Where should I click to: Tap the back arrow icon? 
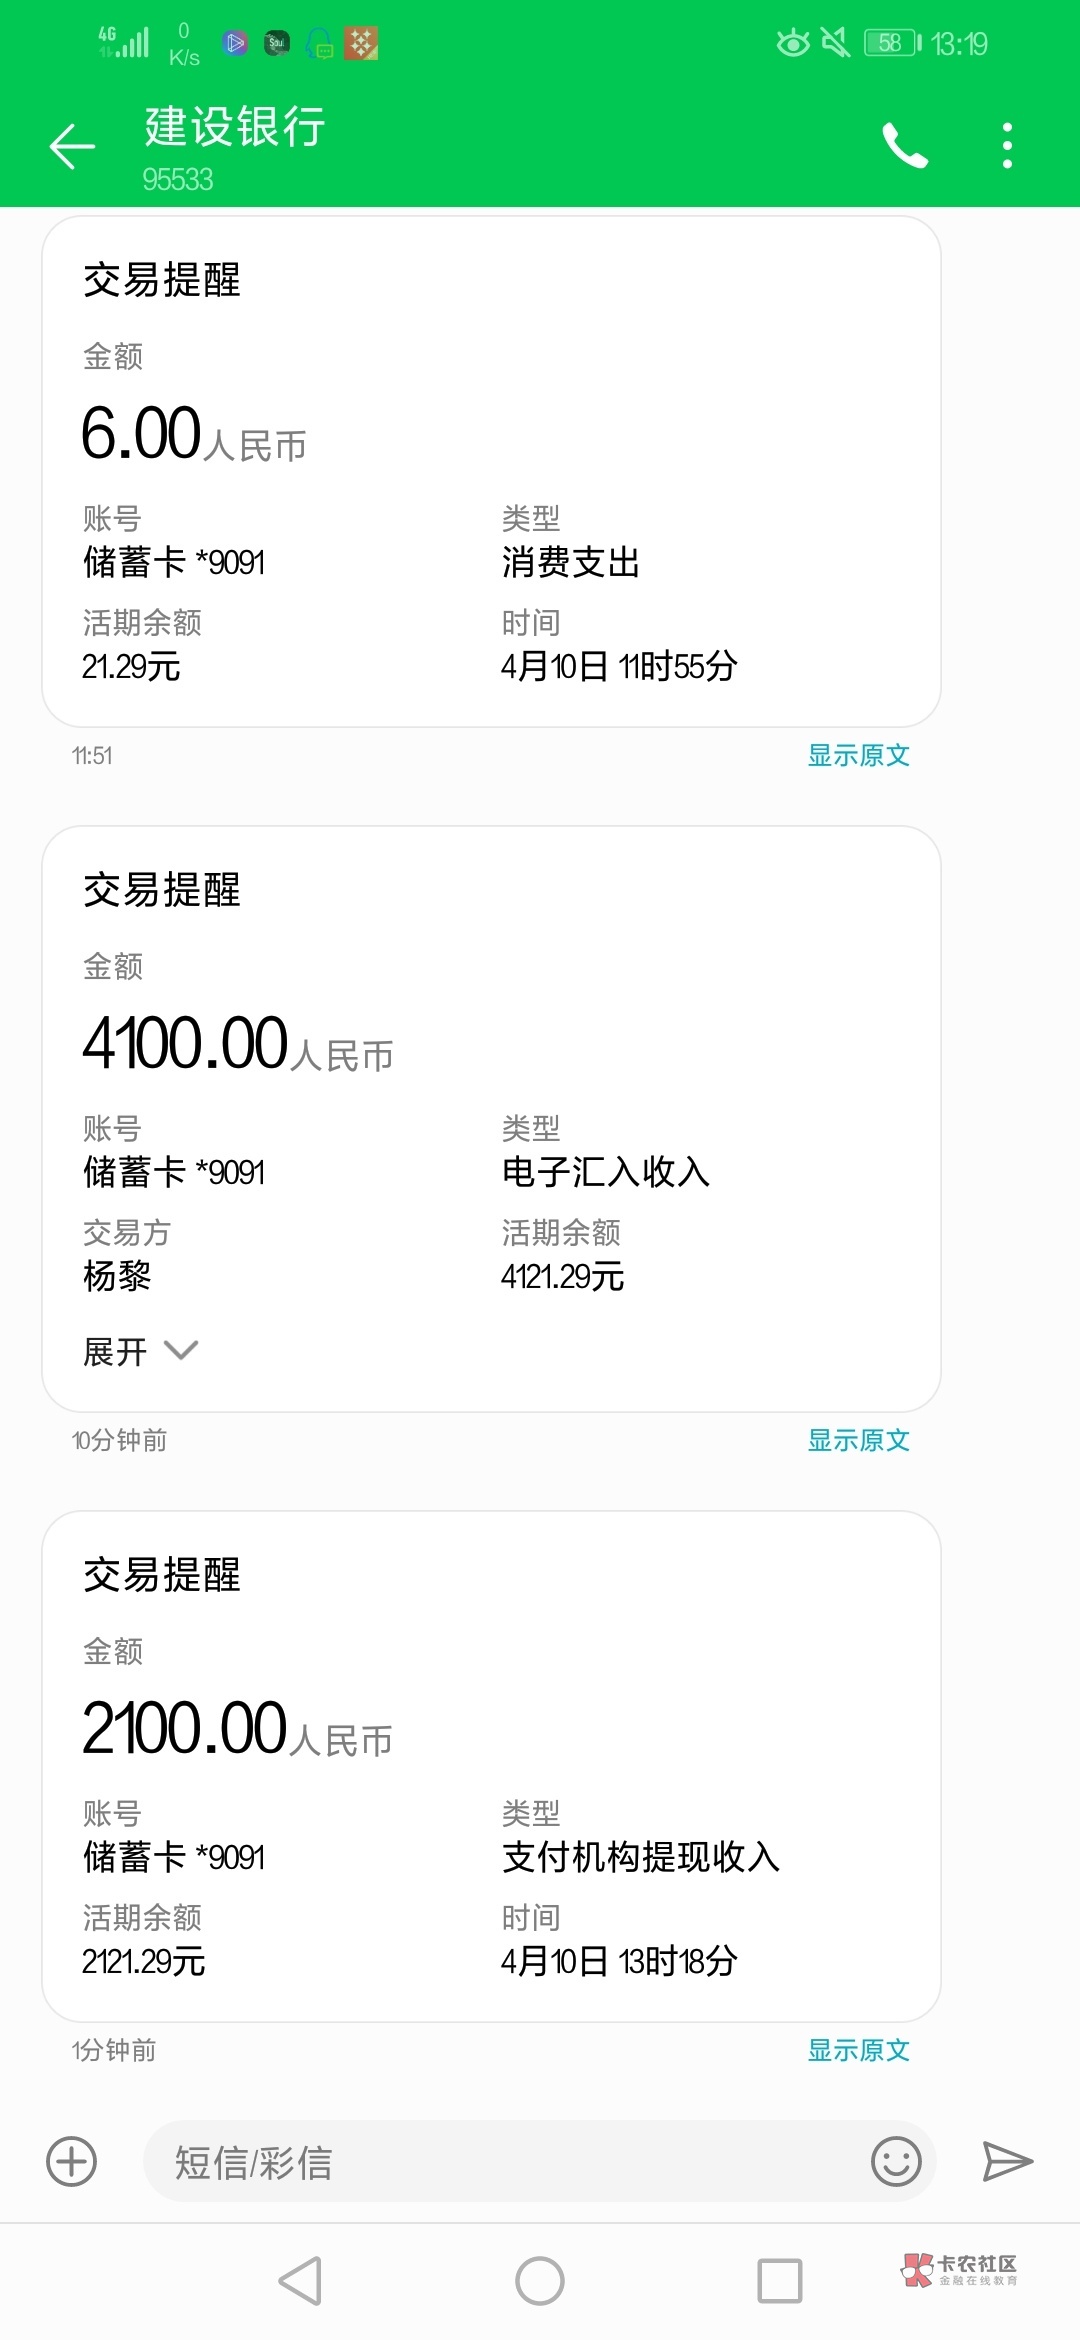pyautogui.click(x=72, y=147)
